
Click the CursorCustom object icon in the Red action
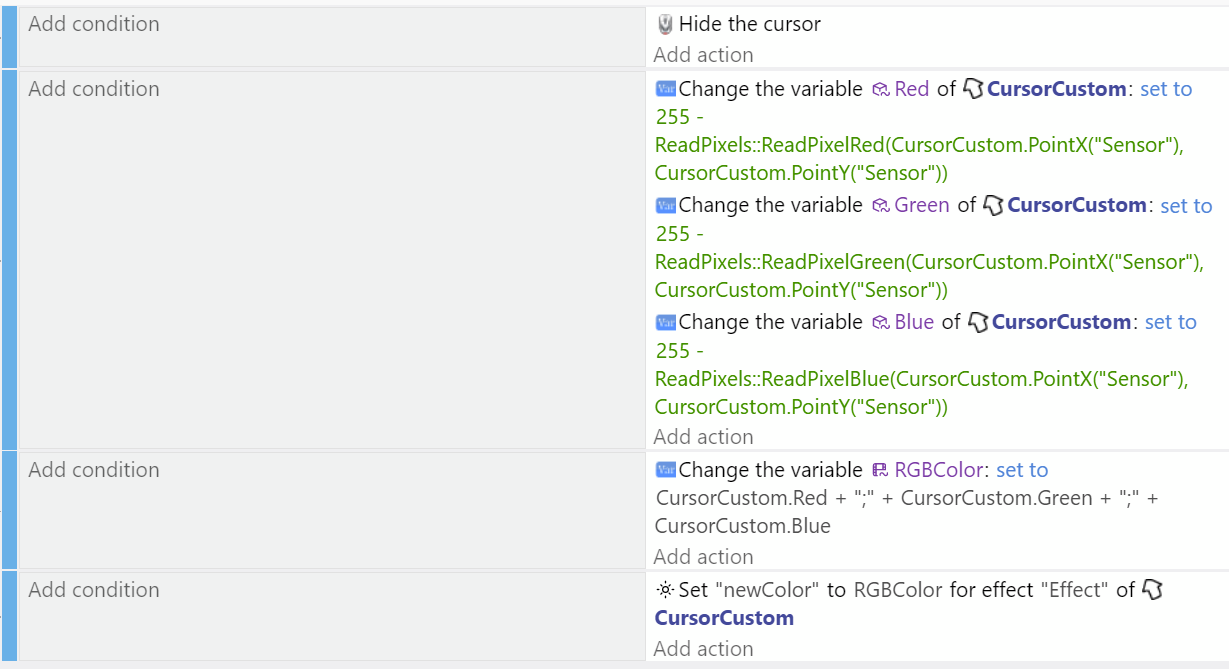(973, 89)
